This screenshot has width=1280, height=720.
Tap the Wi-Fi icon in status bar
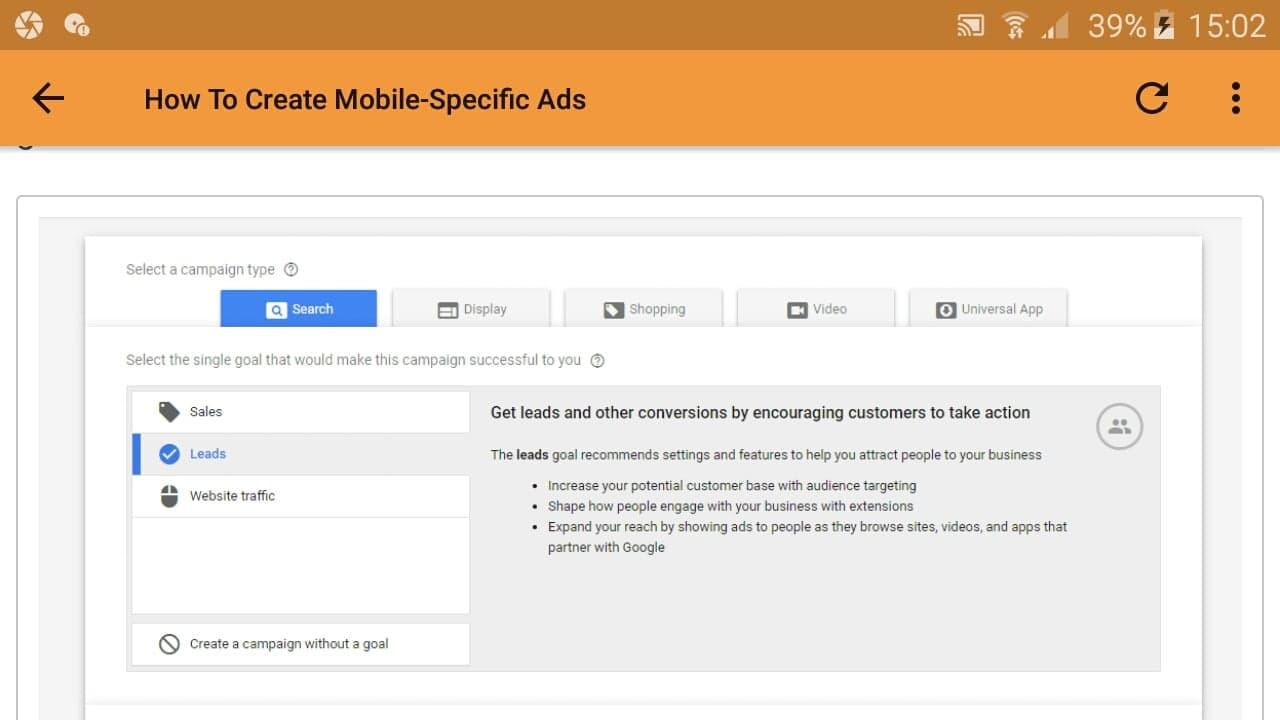(x=1016, y=26)
